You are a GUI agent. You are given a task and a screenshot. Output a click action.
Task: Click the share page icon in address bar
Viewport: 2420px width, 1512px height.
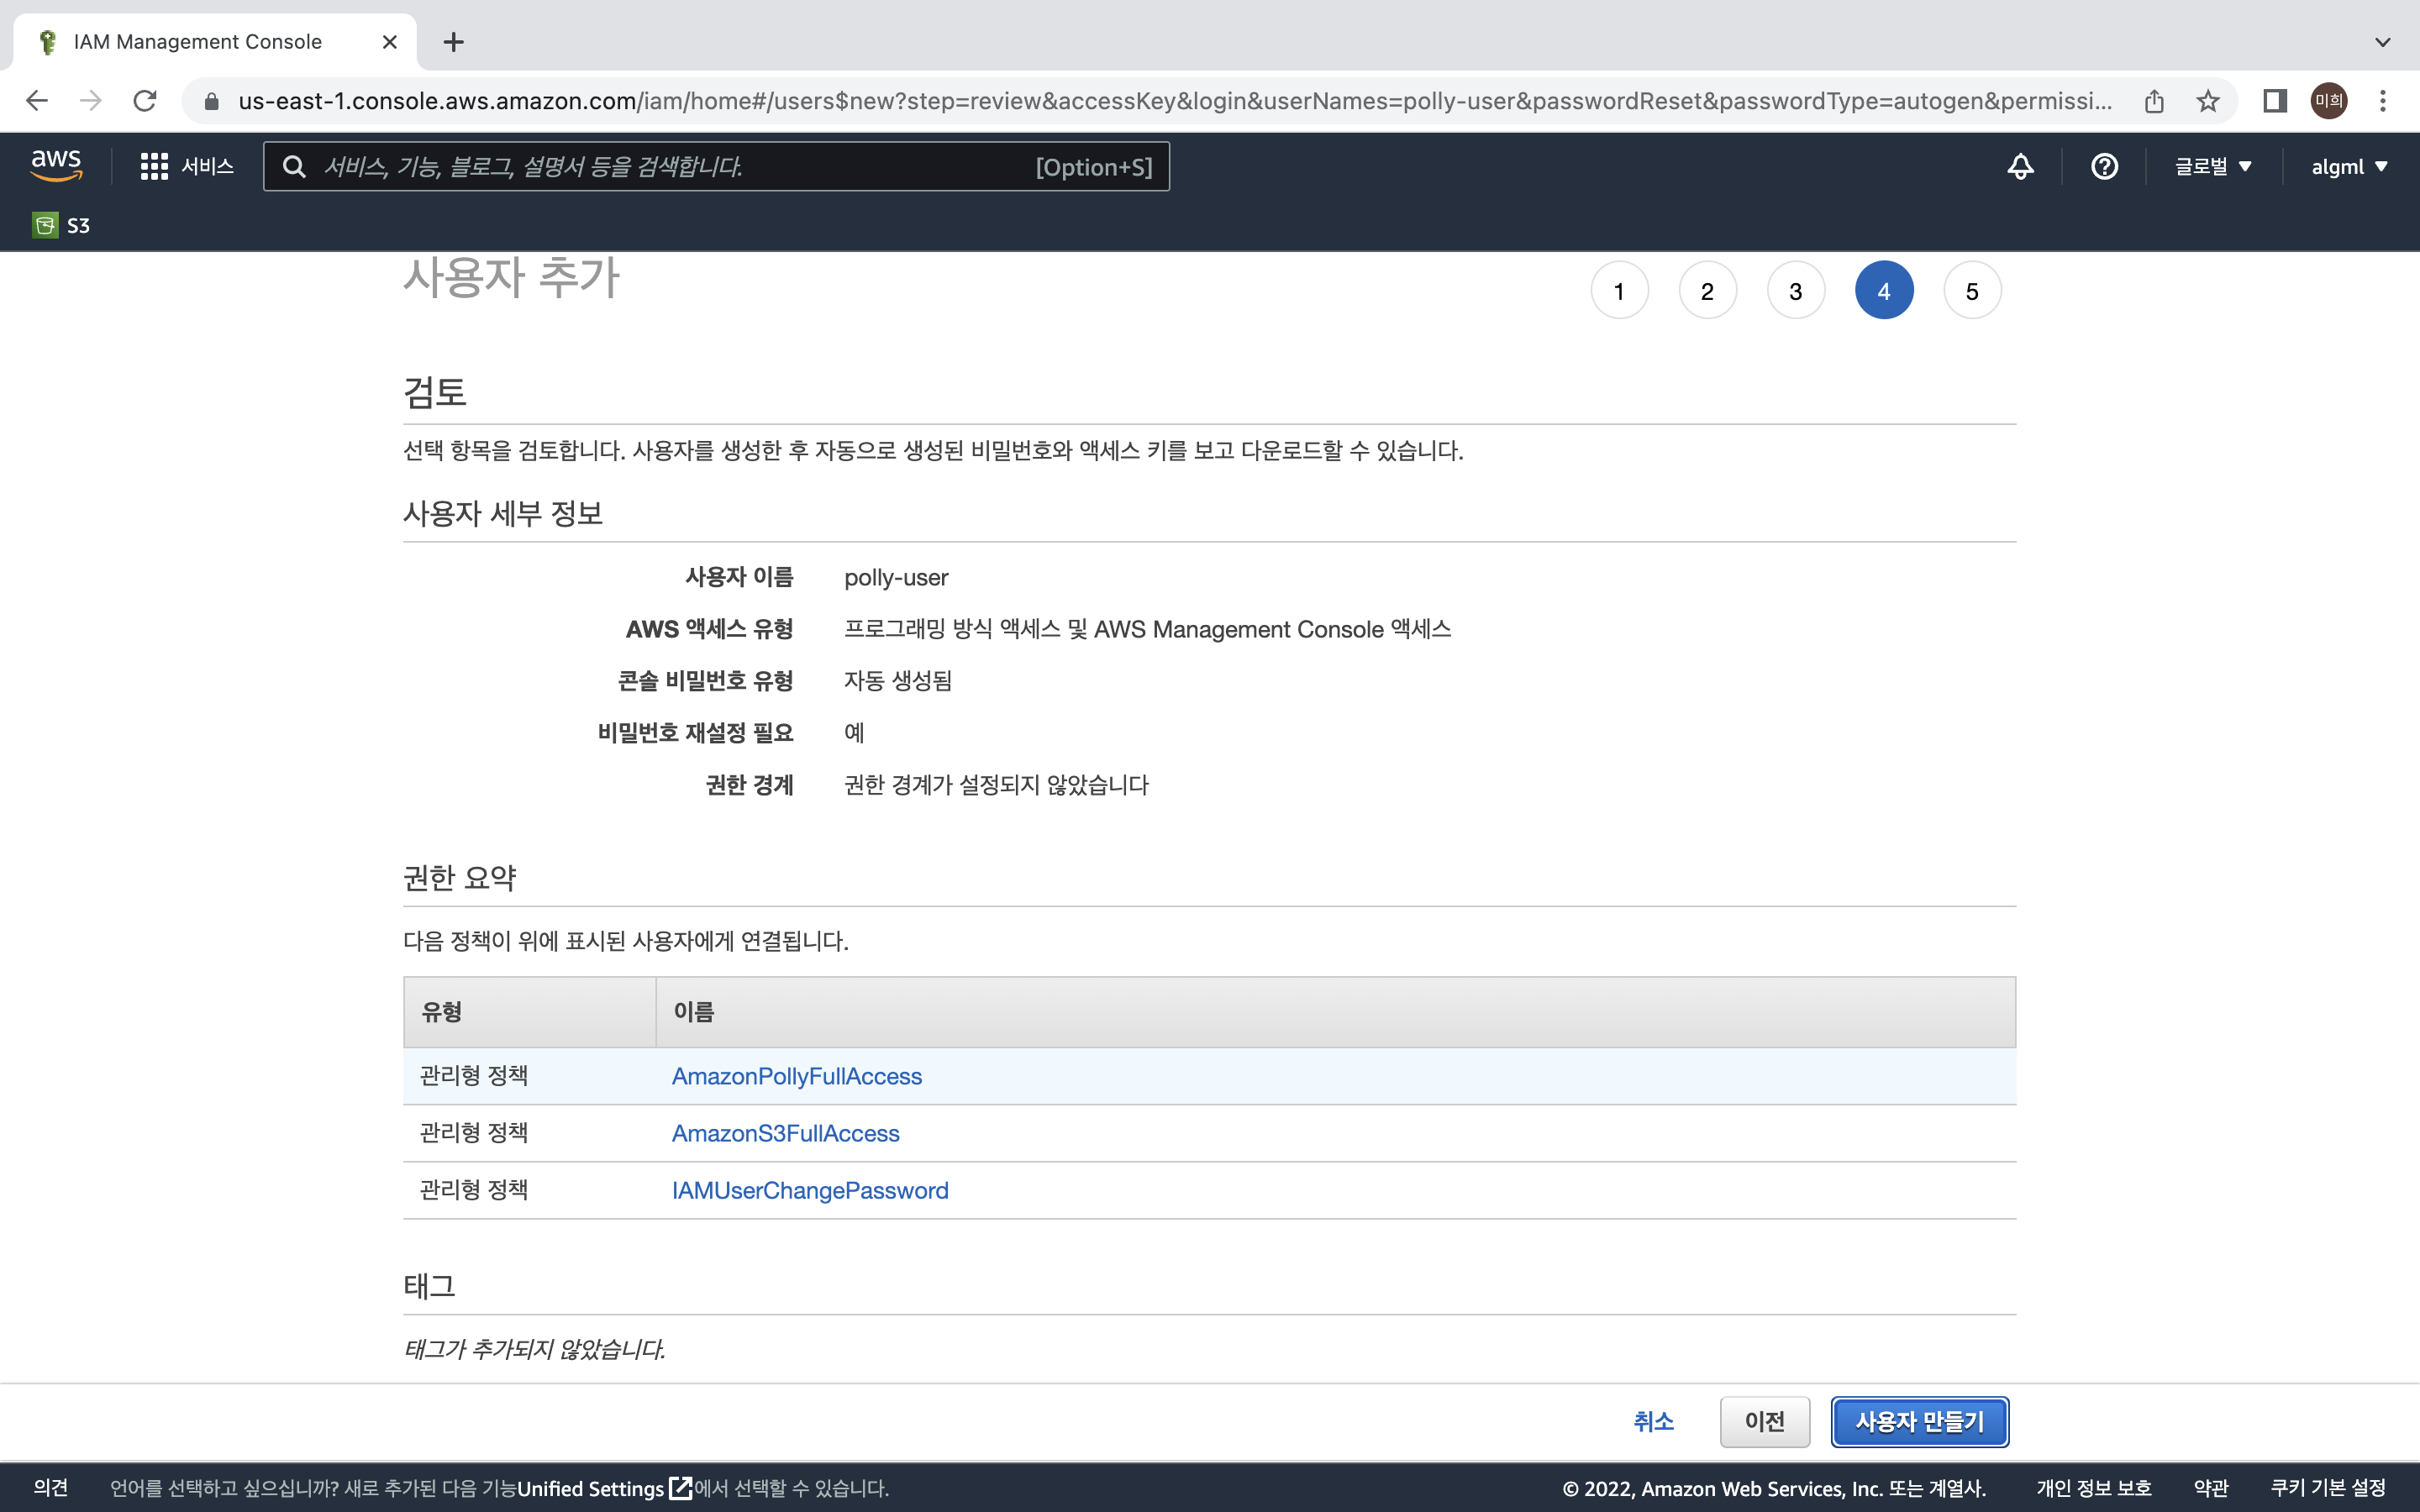pos(2154,100)
